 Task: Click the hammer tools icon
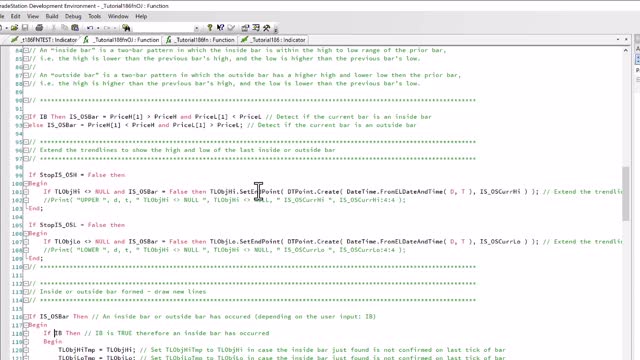[x=267, y=28]
